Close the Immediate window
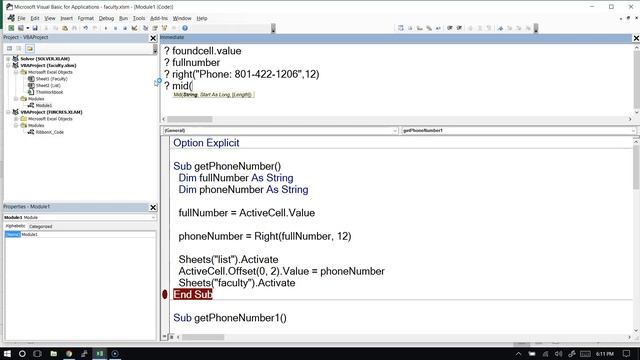 [636, 38]
